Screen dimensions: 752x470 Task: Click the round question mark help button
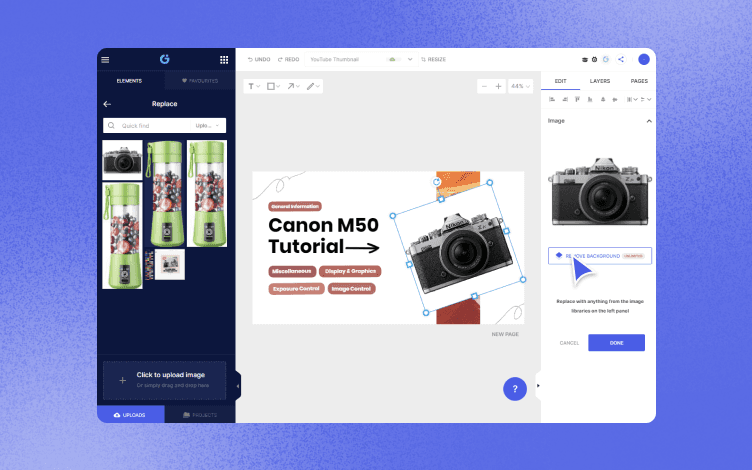tap(515, 389)
